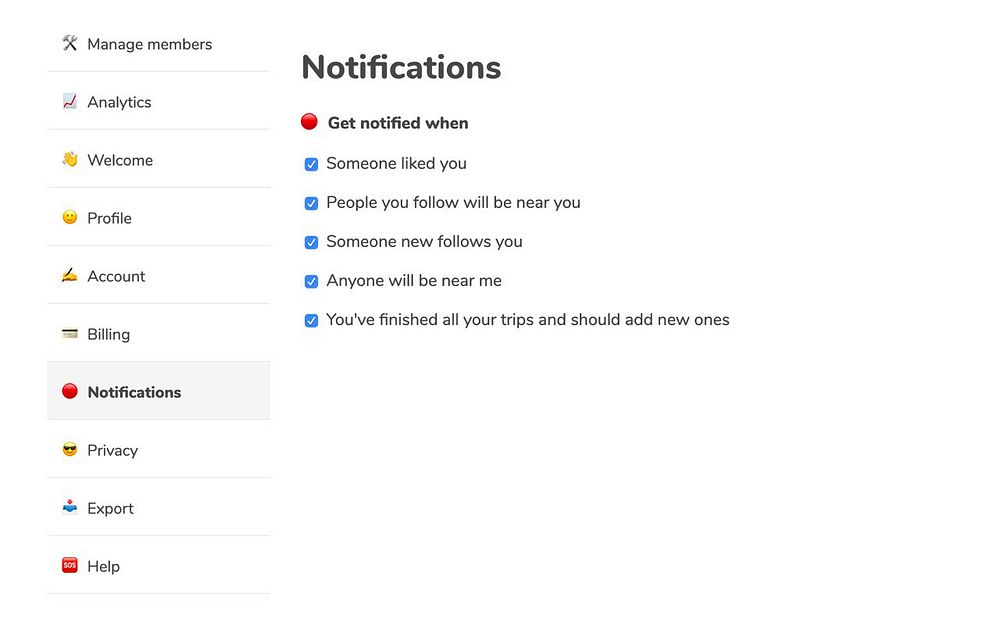Click the sunglasses emoji Privacy icon
The image size is (1000, 638).
[x=70, y=449]
